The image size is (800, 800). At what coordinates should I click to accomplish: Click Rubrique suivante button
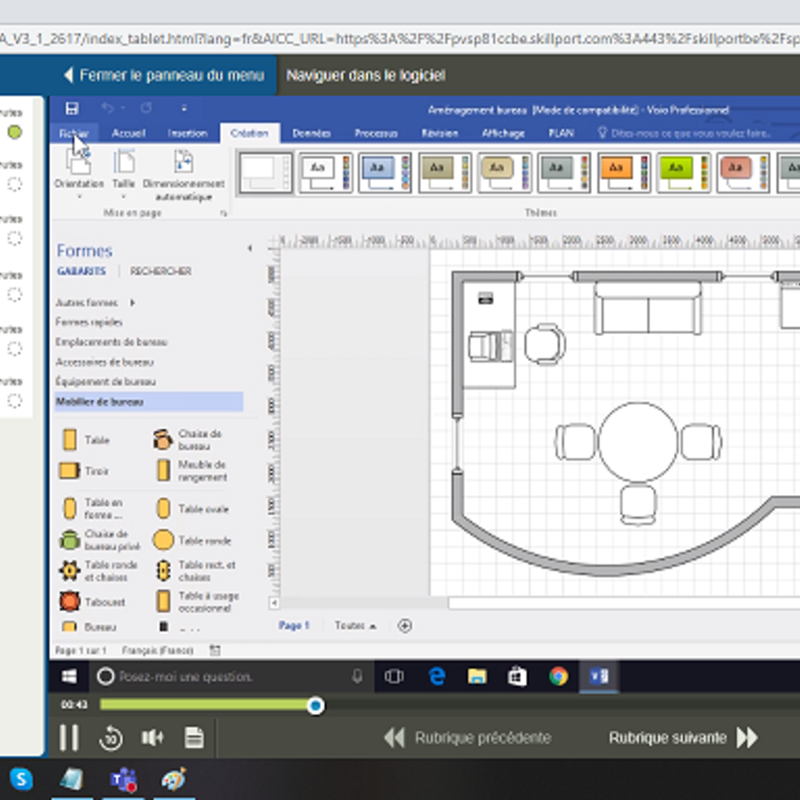684,738
